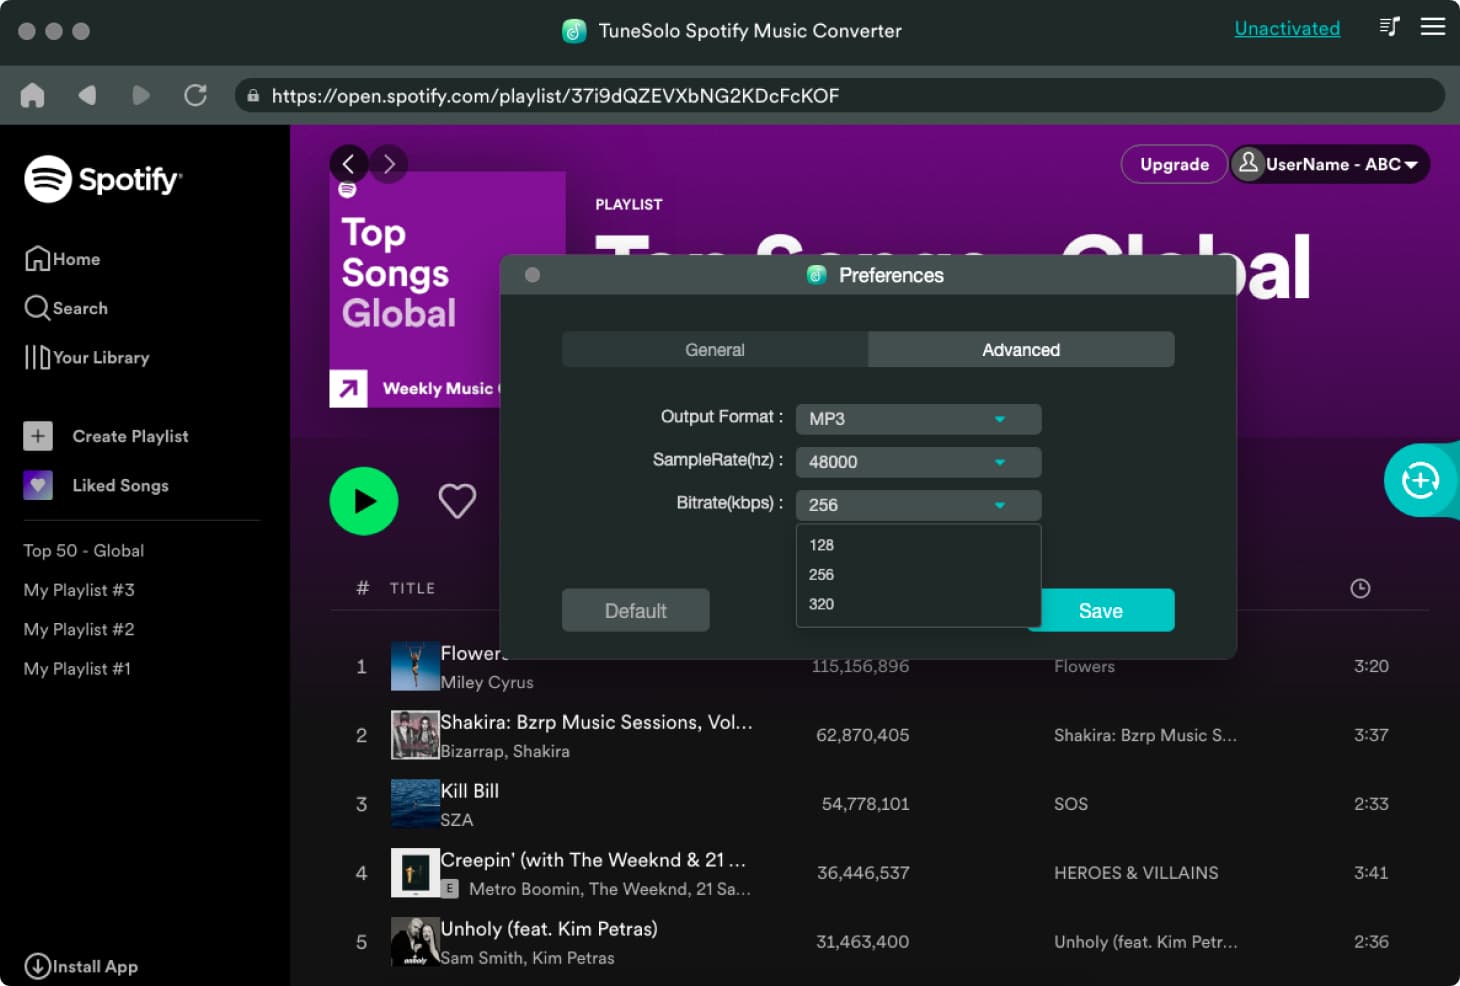This screenshot has height=986, width=1460.
Task: Open the hamburger menu in the title bar
Action: tap(1433, 26)
